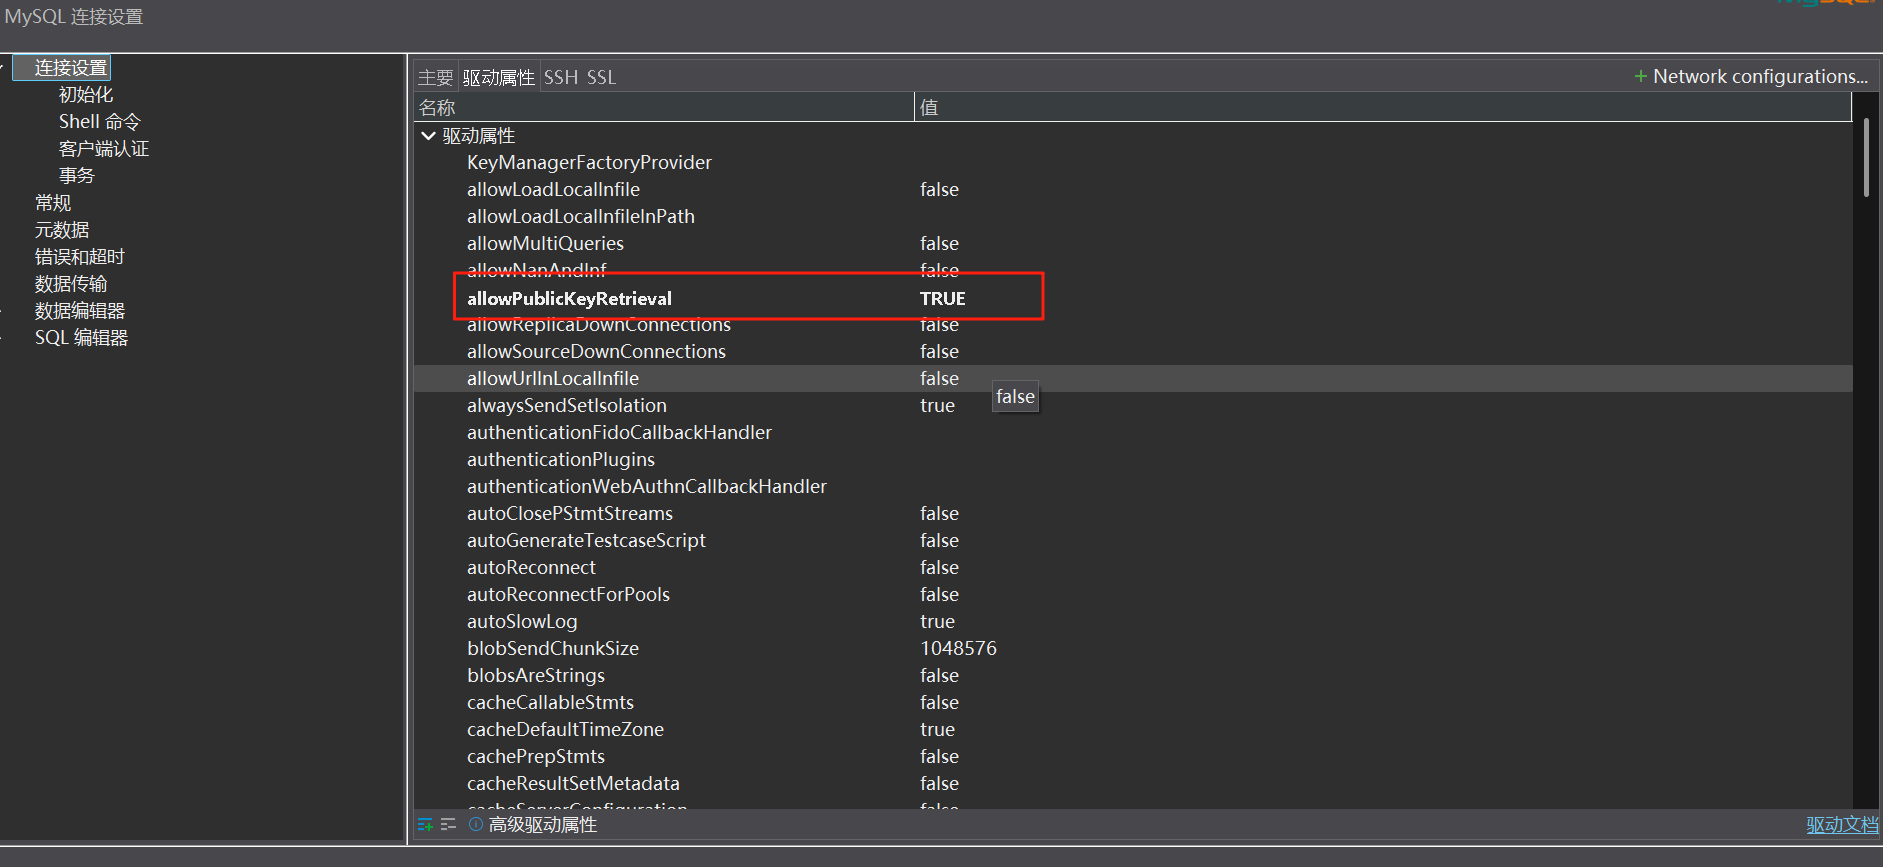
Task: Click the value cell for allowMultiQueries
Action: point(939,244)
